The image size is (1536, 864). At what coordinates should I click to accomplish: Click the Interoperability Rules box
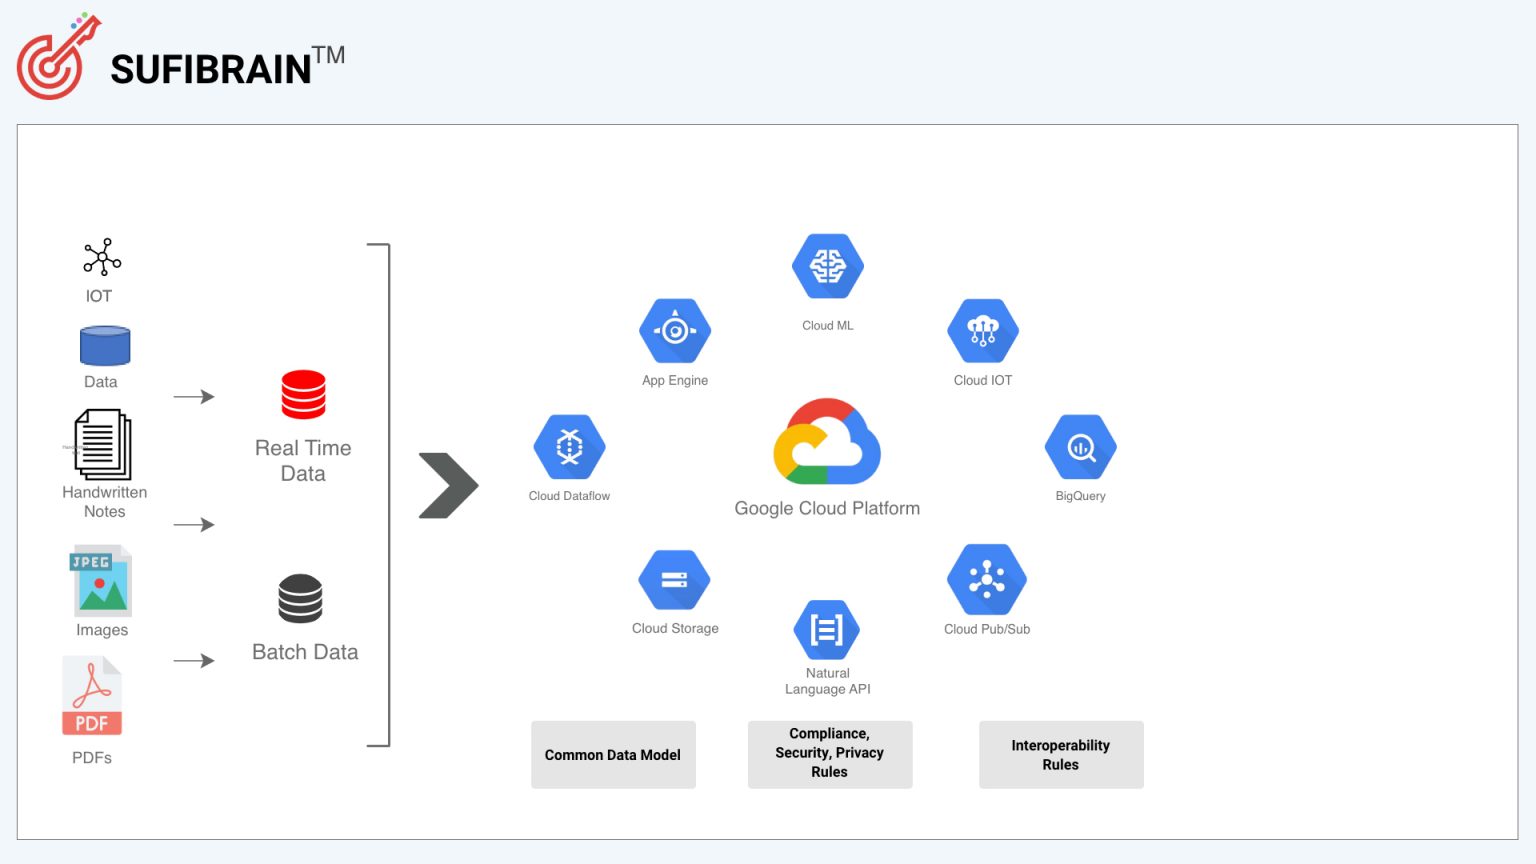pos(1061,755)
